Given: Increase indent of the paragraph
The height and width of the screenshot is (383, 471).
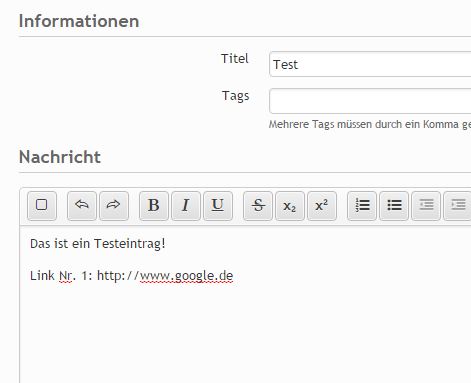Looking at the screenshot, I should pos(457,206).
